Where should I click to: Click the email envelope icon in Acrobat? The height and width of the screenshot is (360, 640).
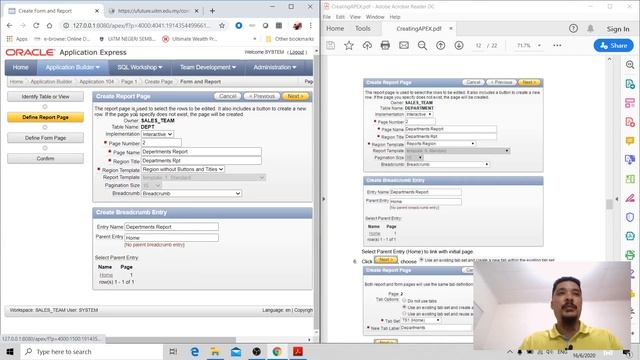tap(404, 45)
